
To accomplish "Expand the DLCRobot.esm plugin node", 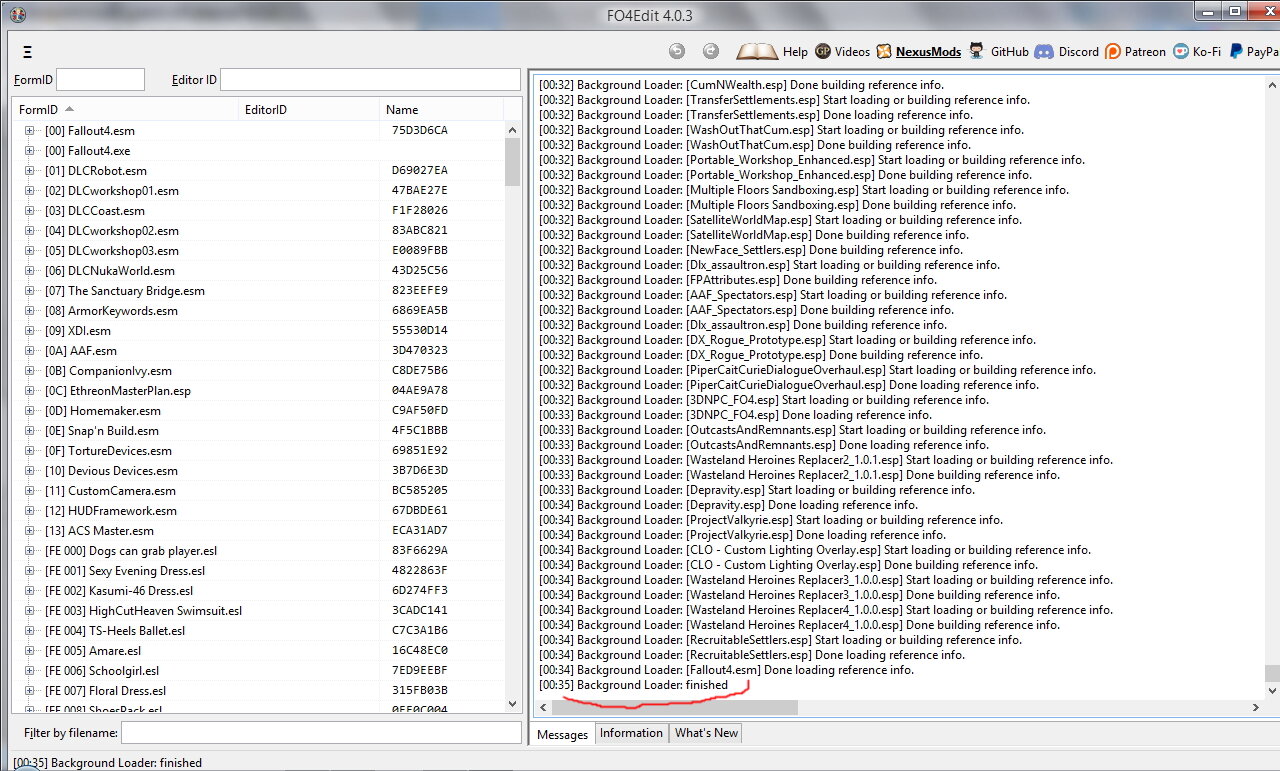I will pos(30,171).
